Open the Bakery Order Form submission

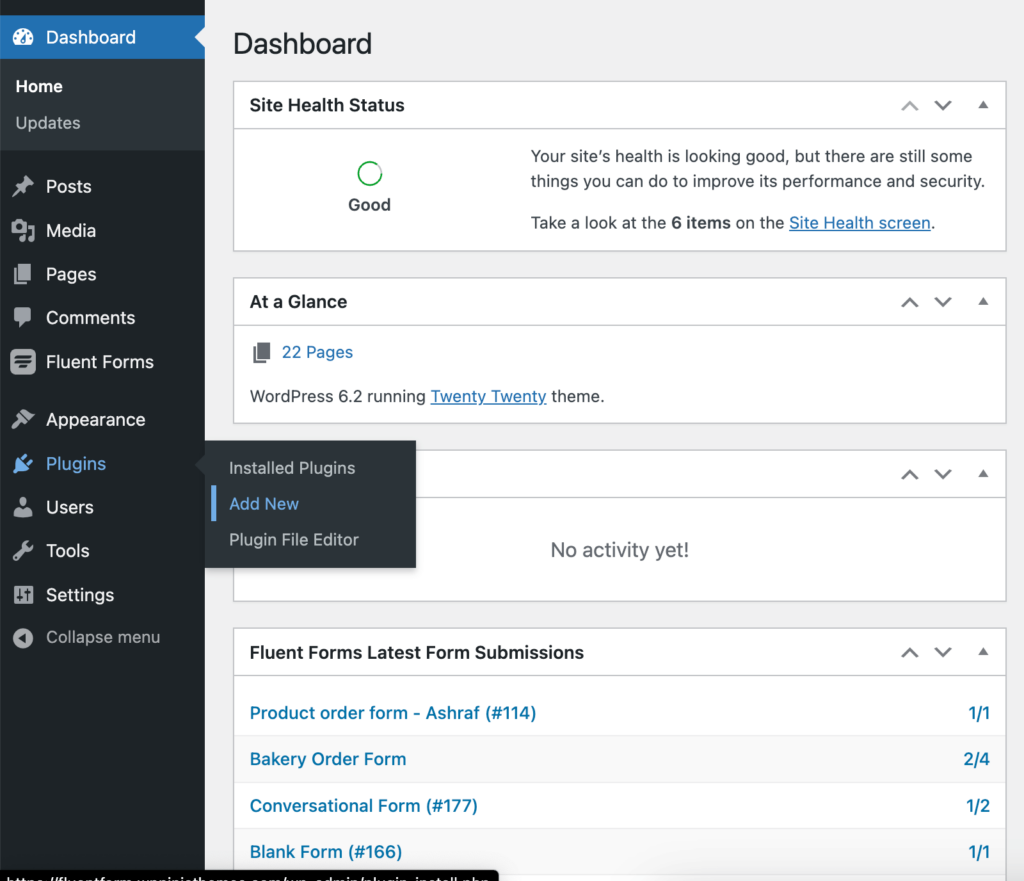tap(327, 759)
